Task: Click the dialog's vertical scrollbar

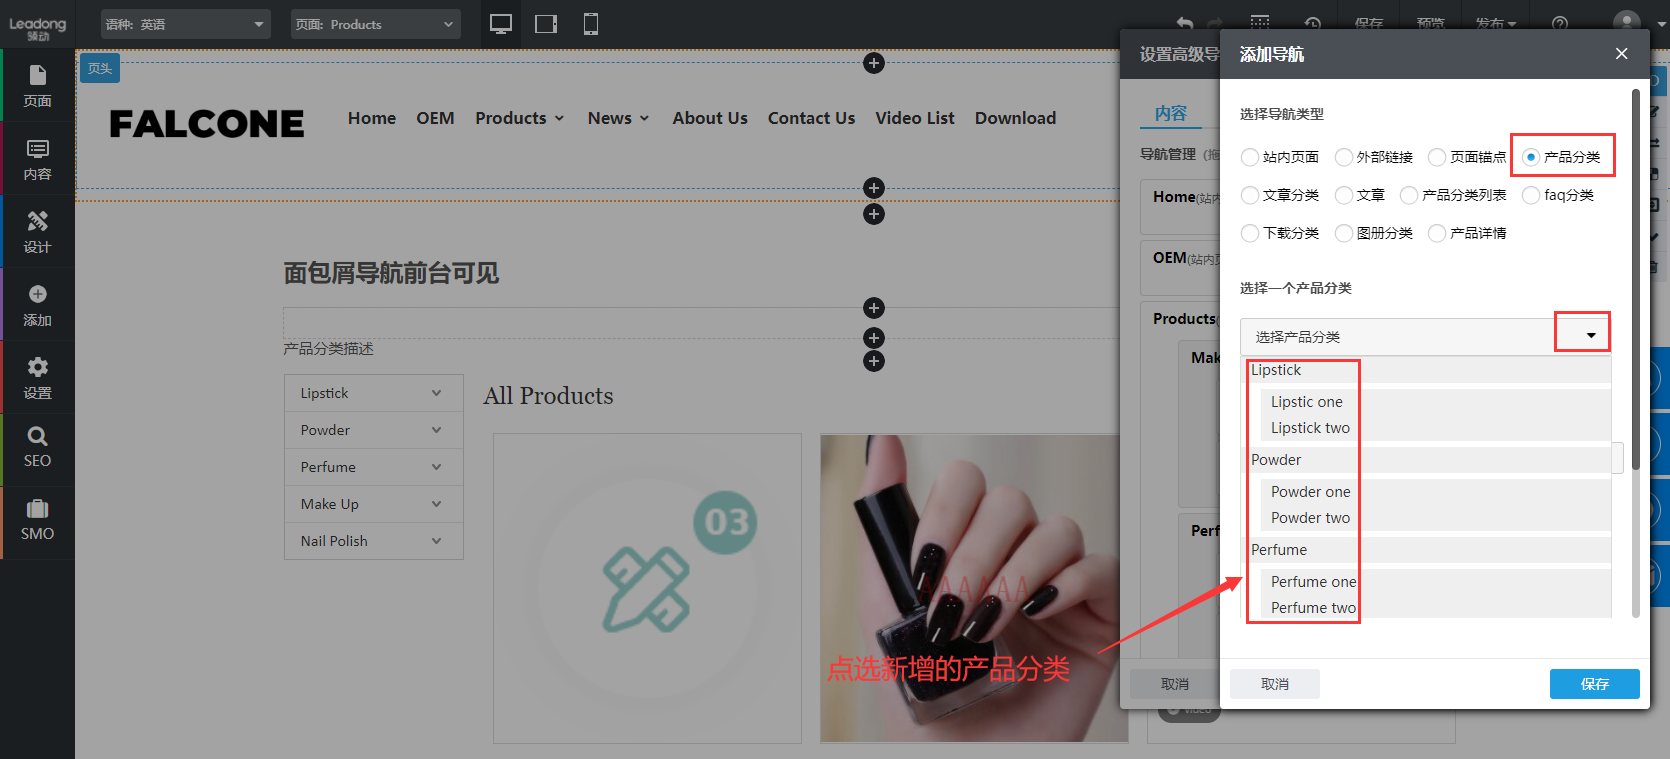Action: pyautogui.click(x=1635, y=280)
